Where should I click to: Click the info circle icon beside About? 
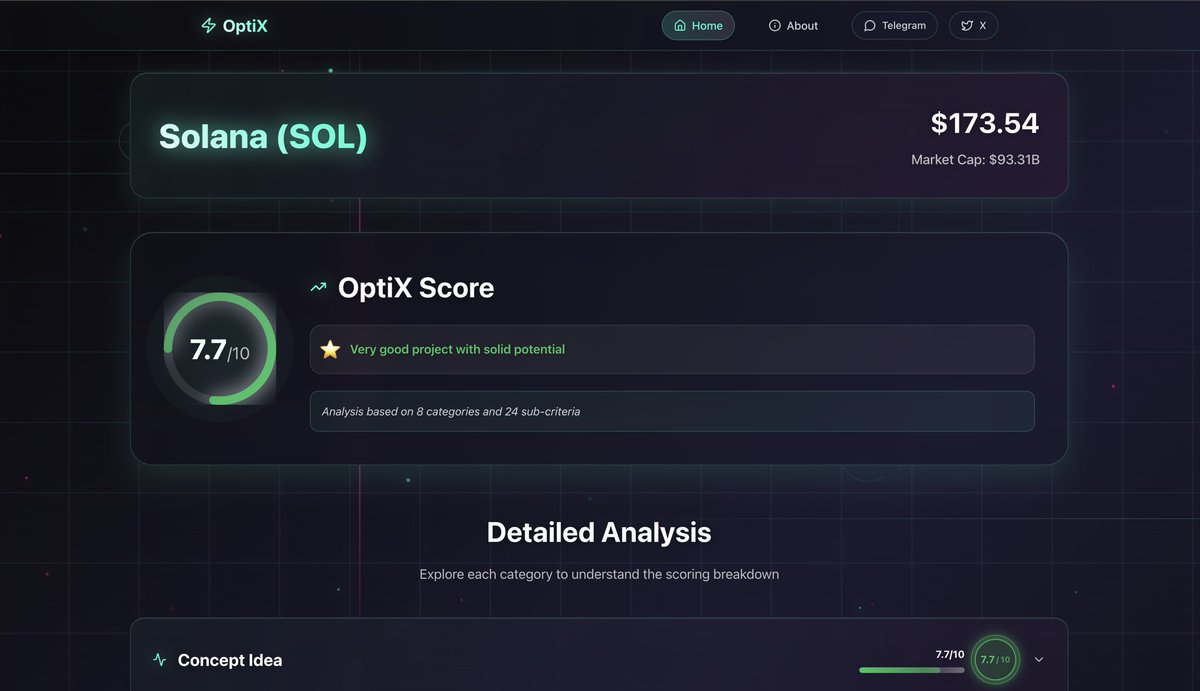pos(775,26)
